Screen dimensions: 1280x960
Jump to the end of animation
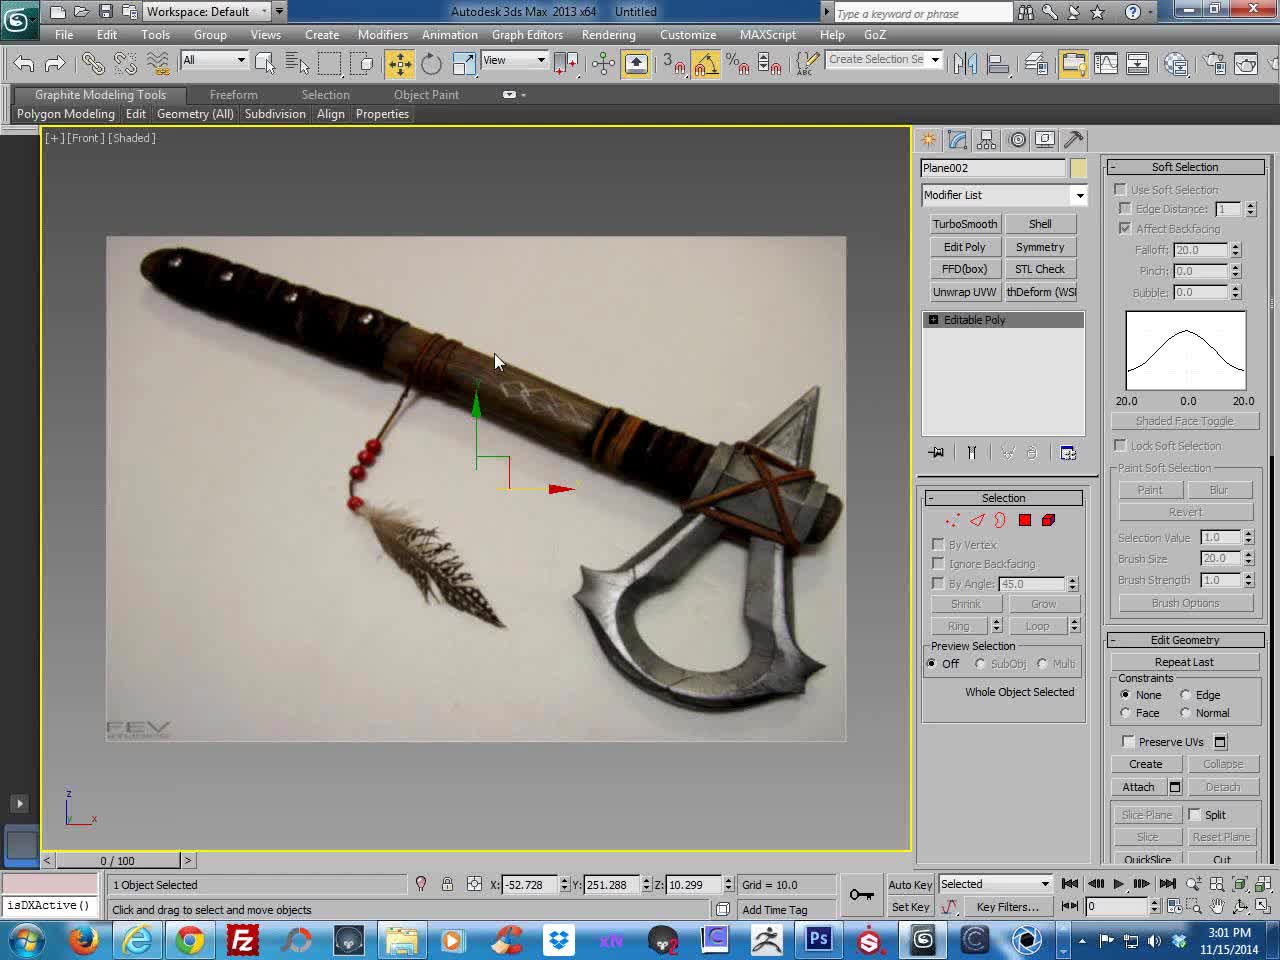1167,884
